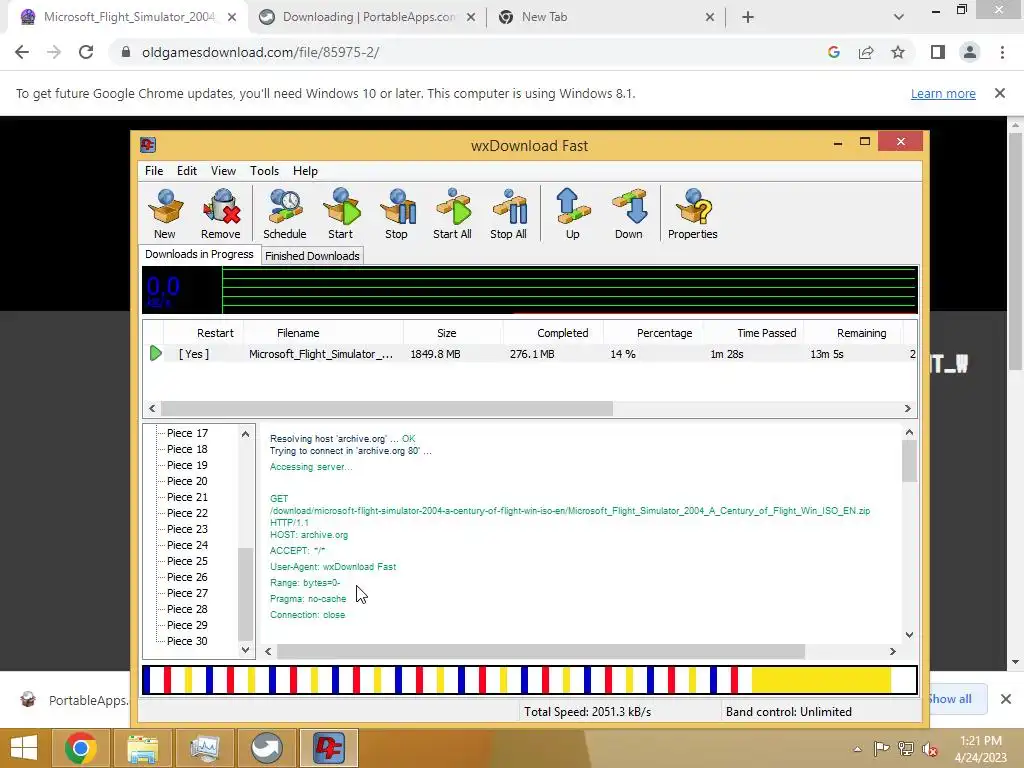Click Show all downloads button

click(954, 699)
